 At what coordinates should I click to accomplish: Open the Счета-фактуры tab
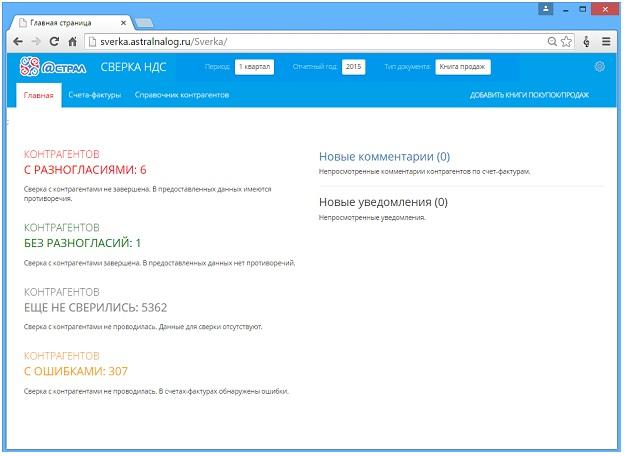(95, 95)
